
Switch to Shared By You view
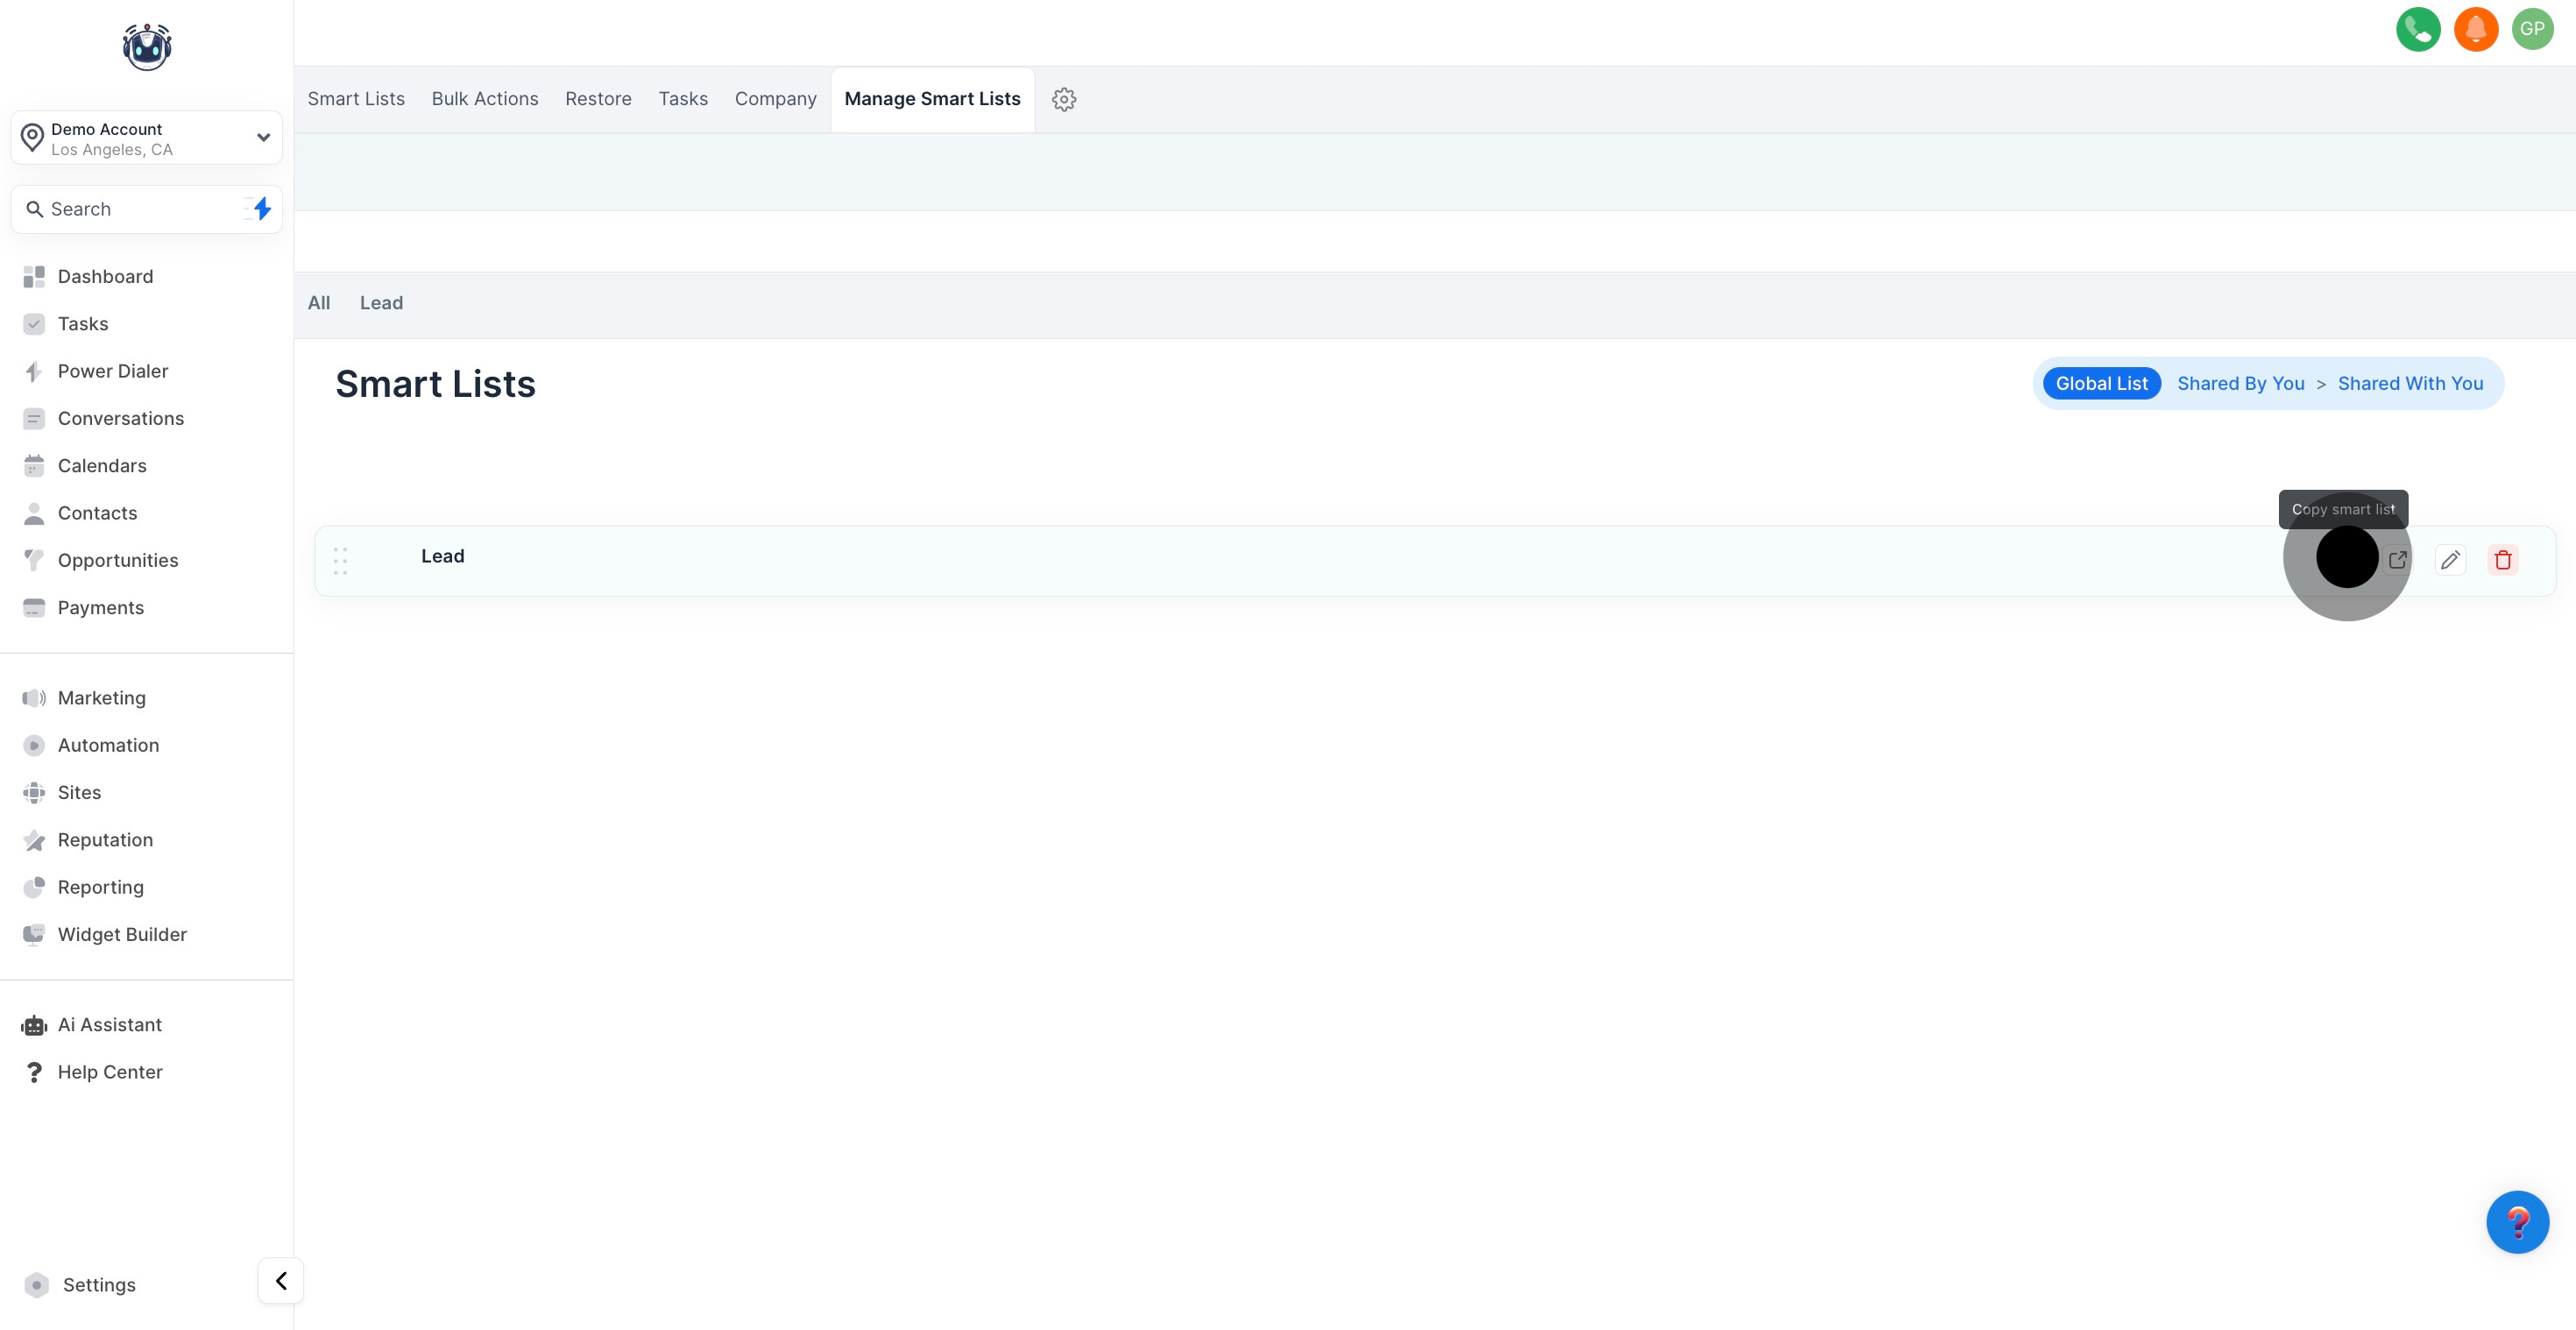point(2240,384)
